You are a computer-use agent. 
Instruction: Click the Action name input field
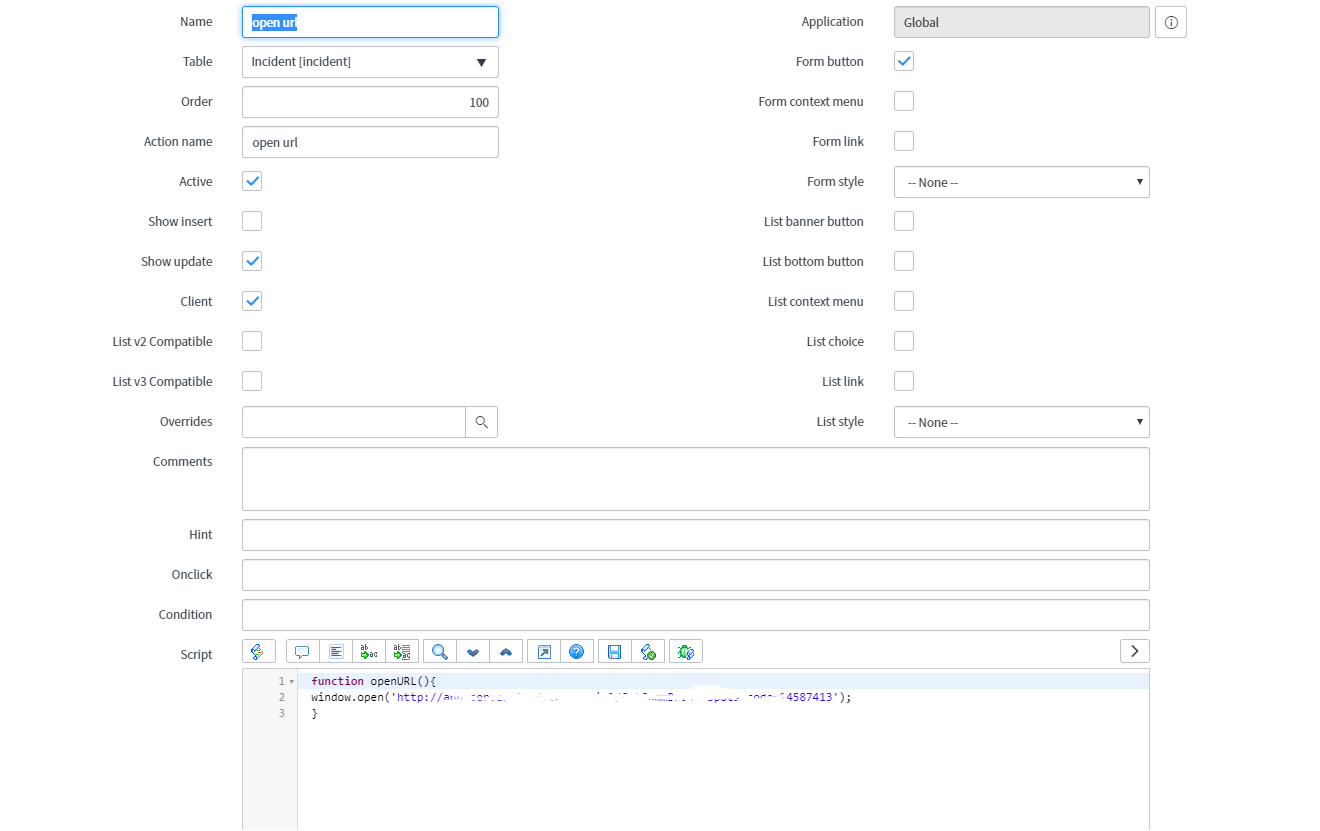point(370,142)
